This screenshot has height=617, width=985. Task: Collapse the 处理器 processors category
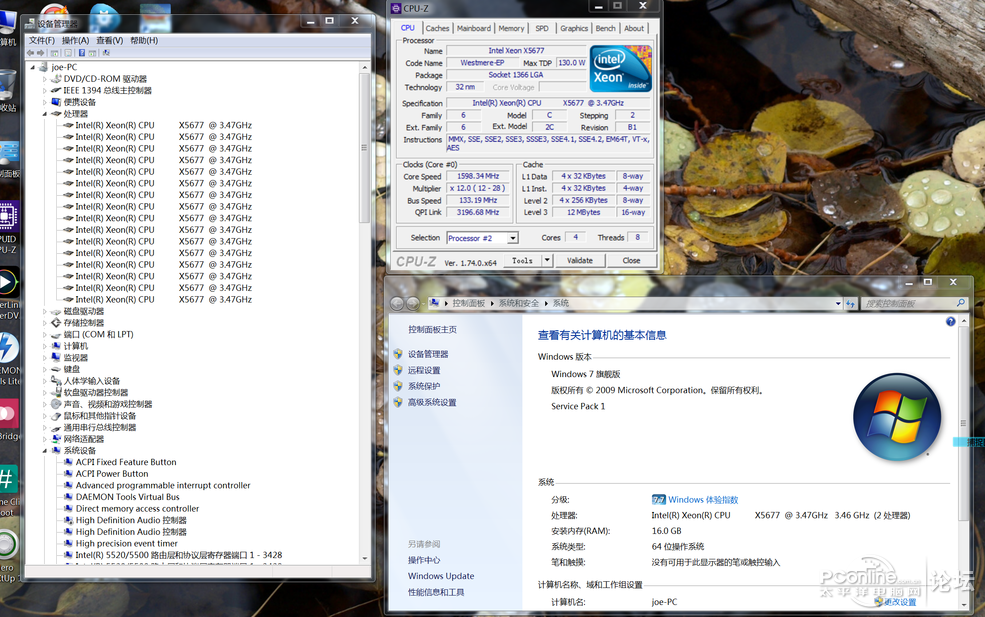point(45,114)
